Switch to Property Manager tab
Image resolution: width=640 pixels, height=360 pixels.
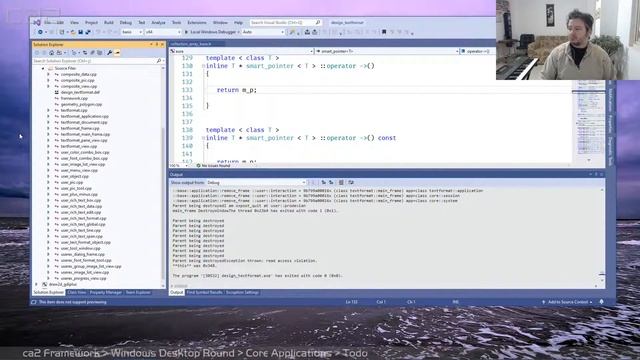106,293
